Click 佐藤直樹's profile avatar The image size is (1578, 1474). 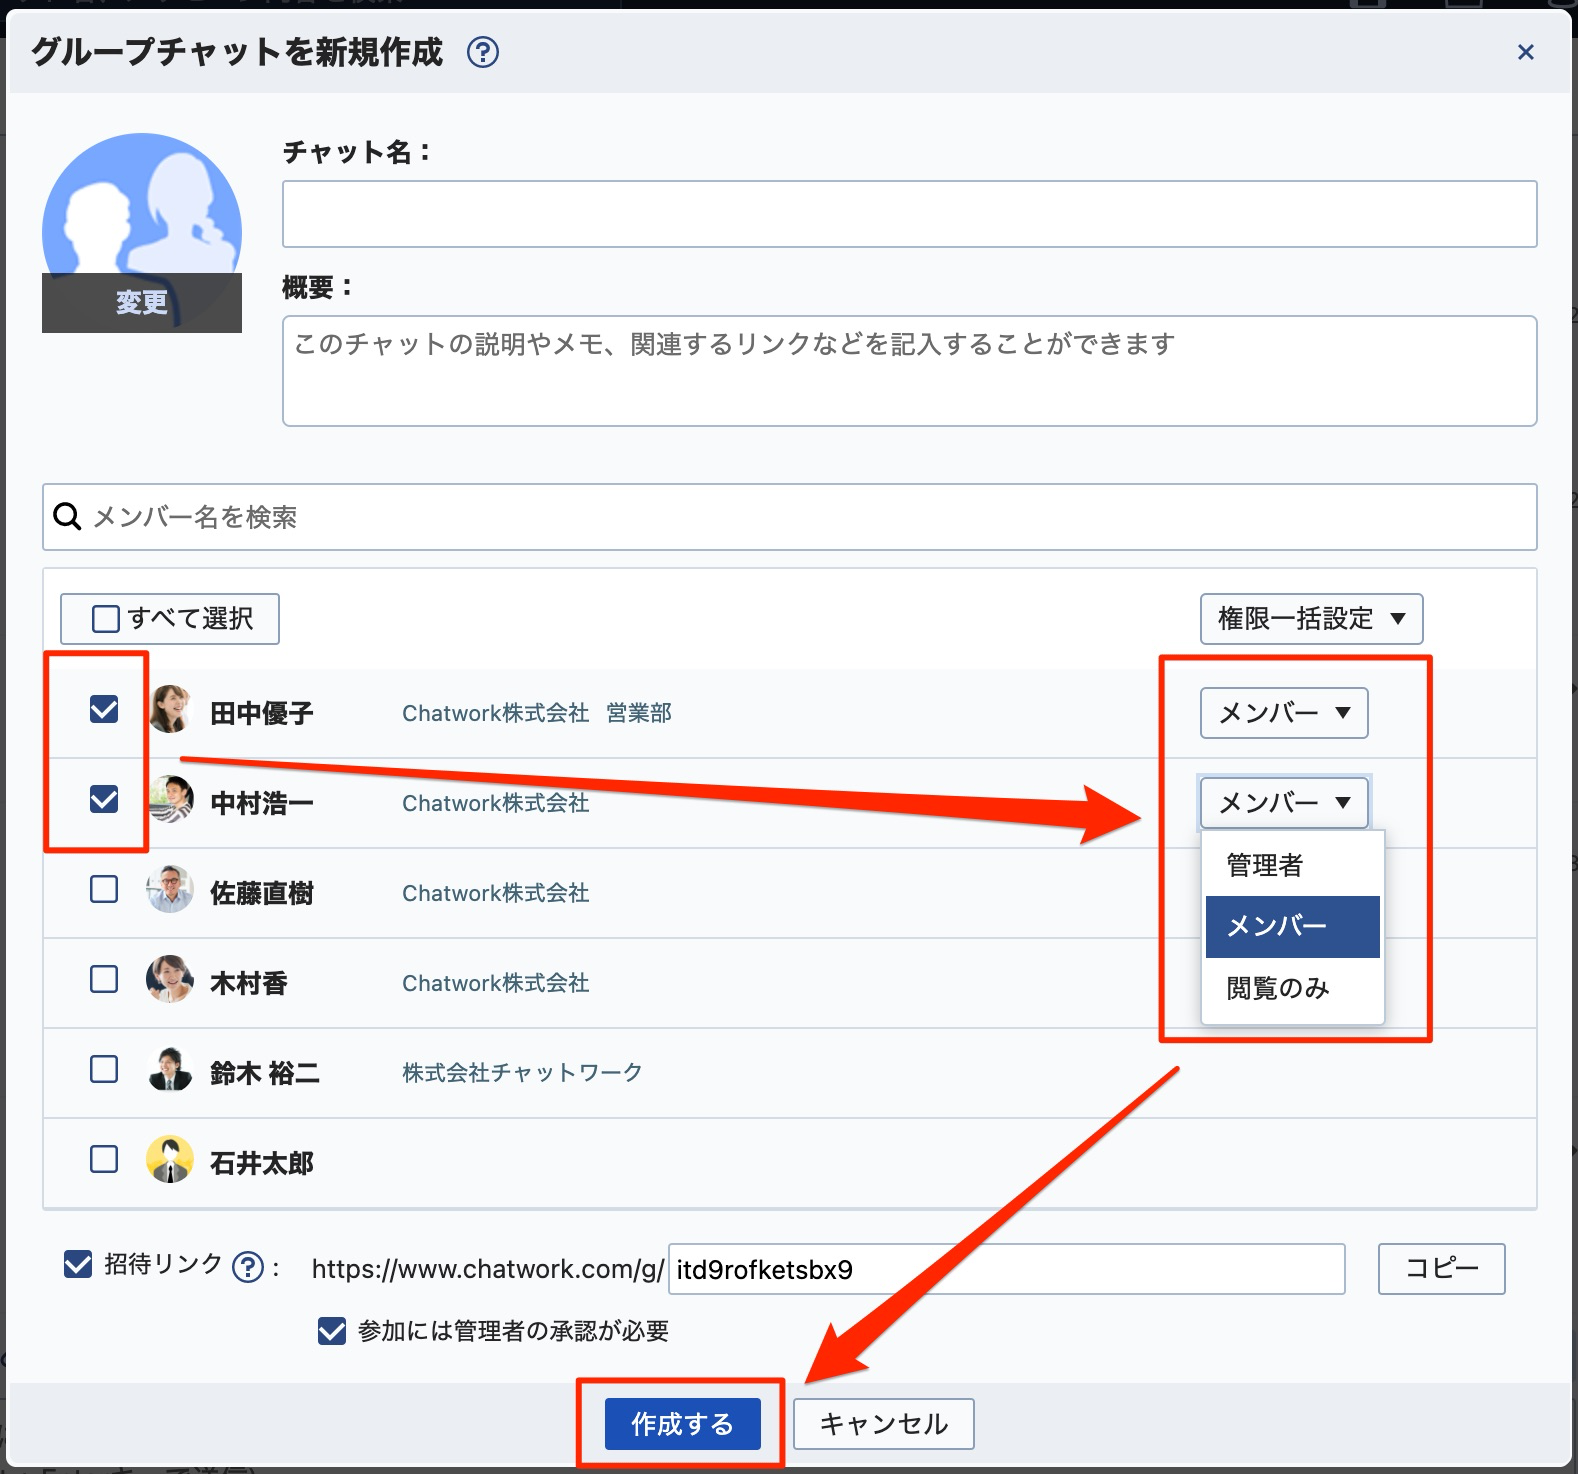[170, 890]
